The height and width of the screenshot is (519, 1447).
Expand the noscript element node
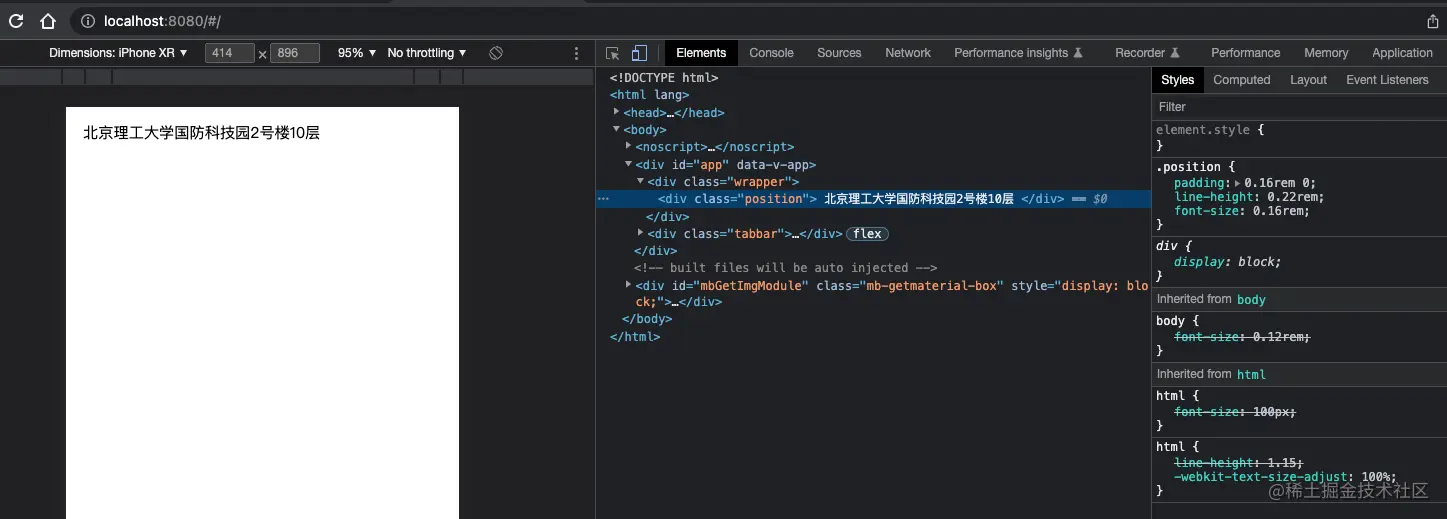pos(628,146)
